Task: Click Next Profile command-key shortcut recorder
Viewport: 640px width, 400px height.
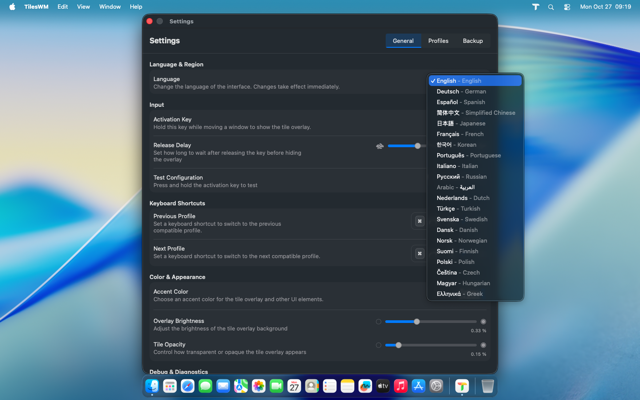Action: (x=419, y=253)
